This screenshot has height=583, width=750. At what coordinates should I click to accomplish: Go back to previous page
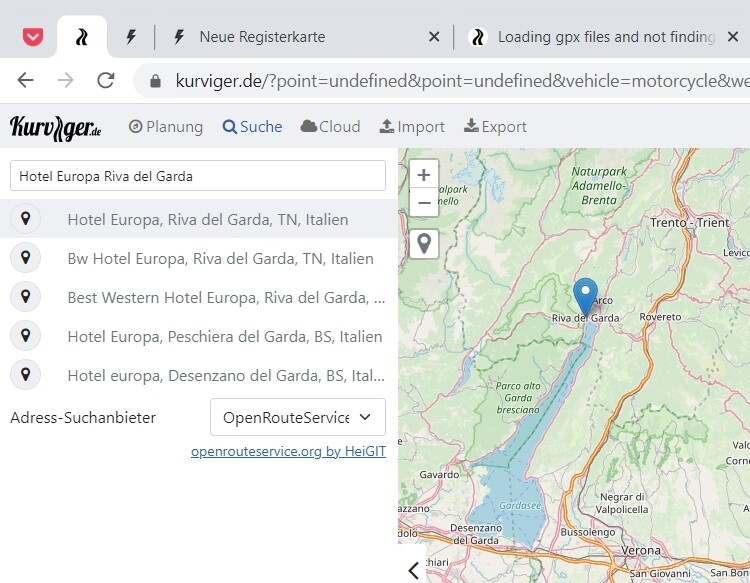click(25, 80)
